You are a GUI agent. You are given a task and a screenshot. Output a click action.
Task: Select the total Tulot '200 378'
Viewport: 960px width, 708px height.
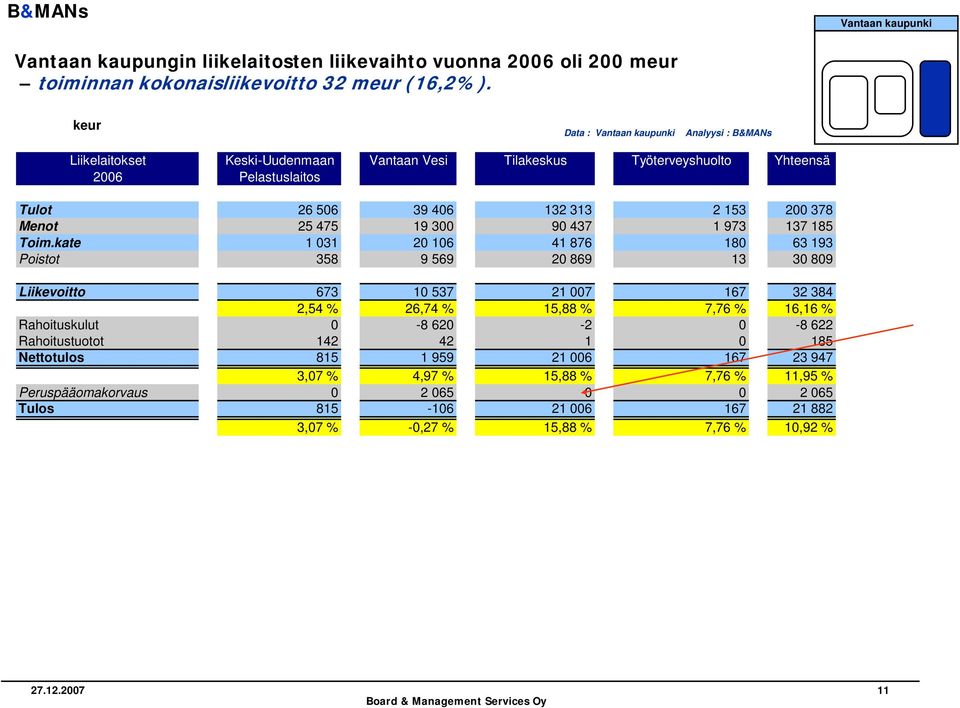(x=809, y=209)
